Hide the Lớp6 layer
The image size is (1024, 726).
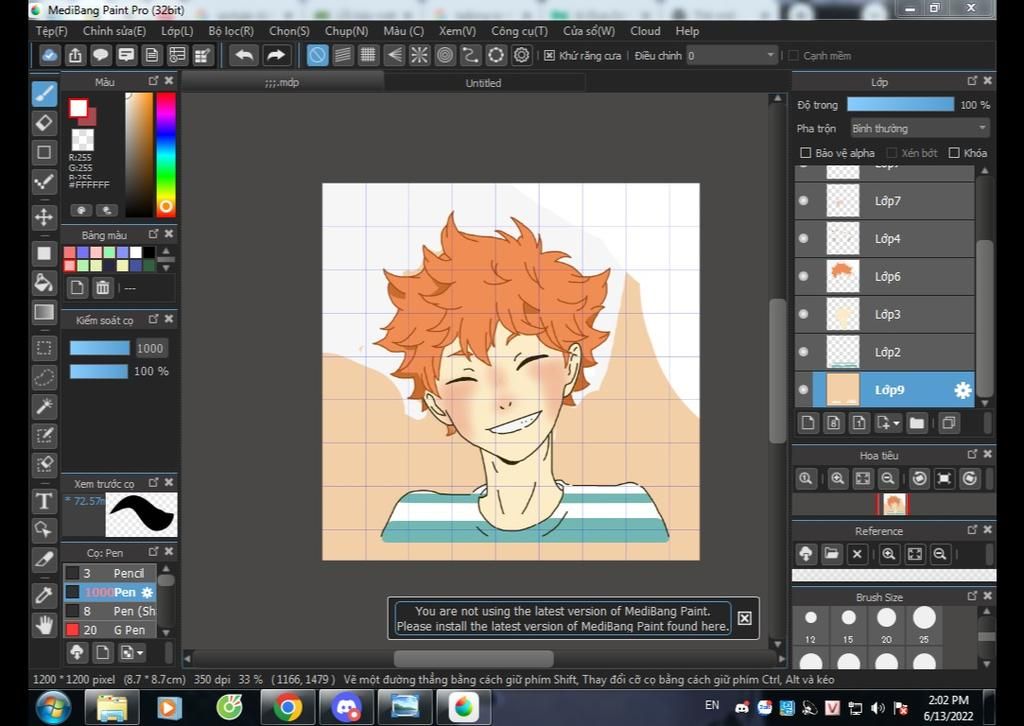(804, 276)
